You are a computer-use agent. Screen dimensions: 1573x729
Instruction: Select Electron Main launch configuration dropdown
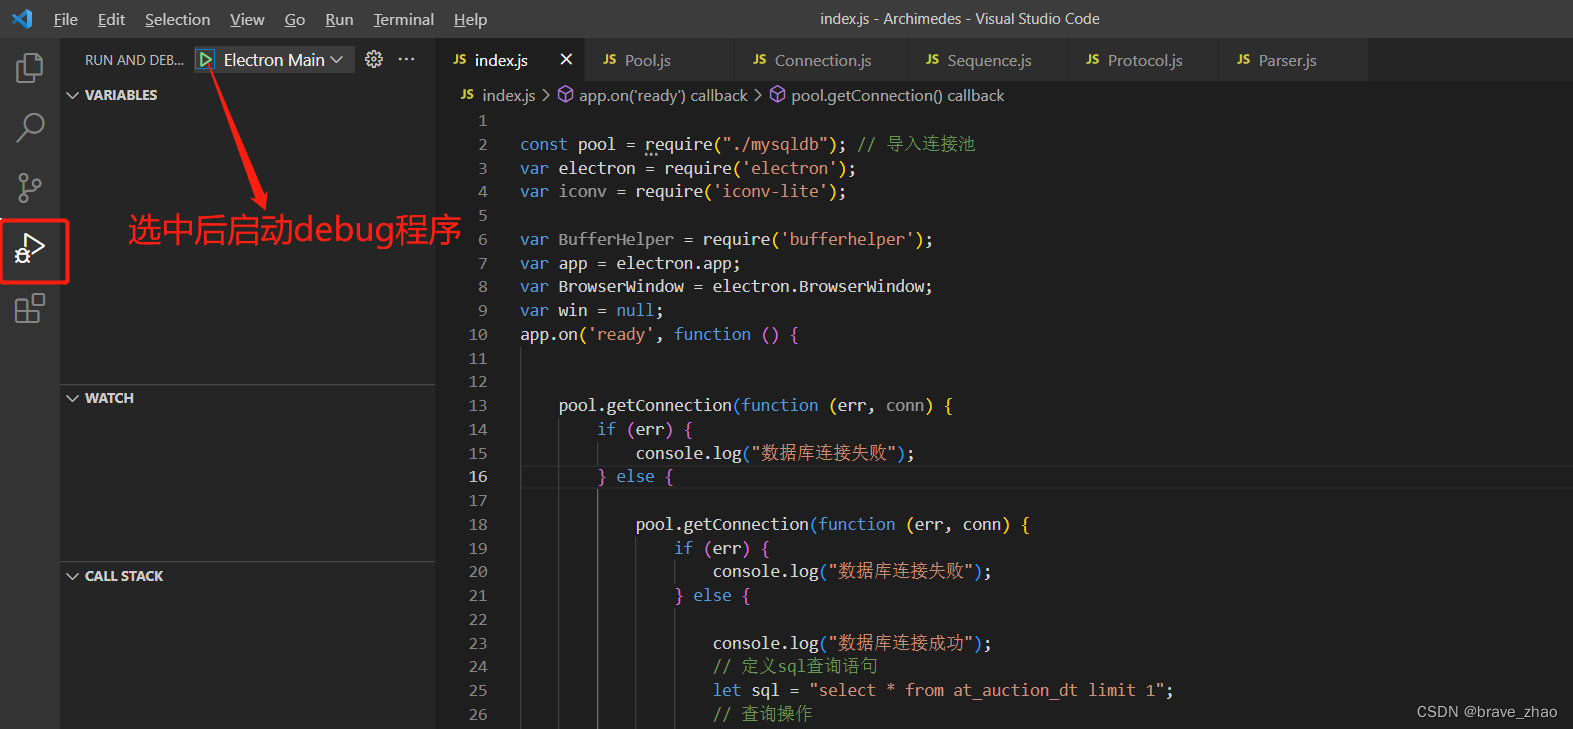pos(284,60)
